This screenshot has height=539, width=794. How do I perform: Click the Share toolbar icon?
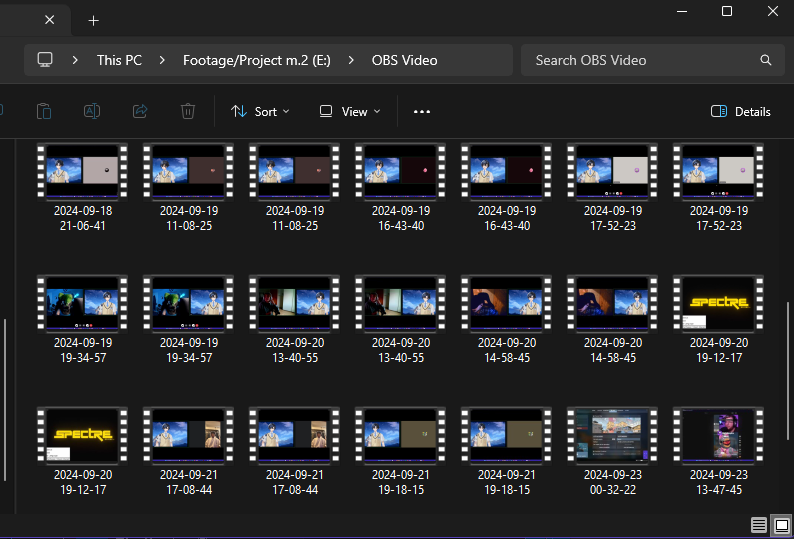140,111
